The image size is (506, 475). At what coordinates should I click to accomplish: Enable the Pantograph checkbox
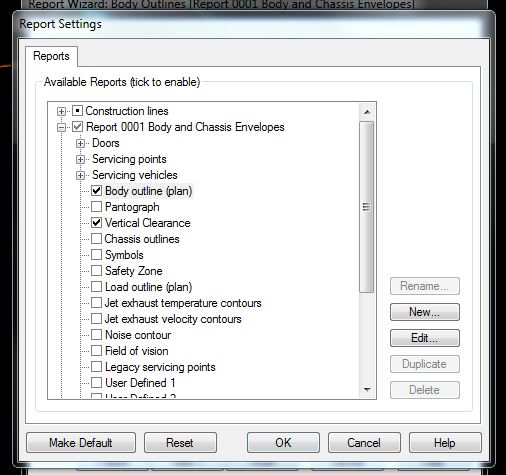[x=96, y=207]
